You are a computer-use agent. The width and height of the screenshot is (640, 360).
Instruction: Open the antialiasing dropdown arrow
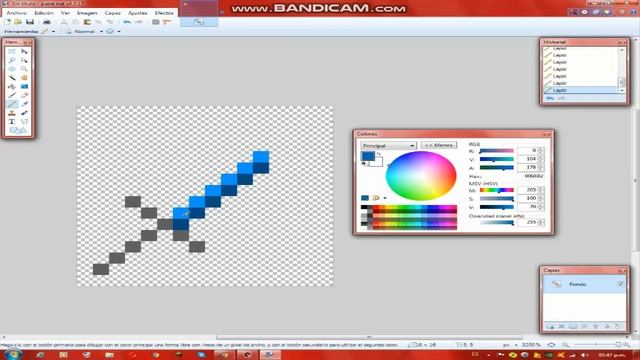click(119, 31)
